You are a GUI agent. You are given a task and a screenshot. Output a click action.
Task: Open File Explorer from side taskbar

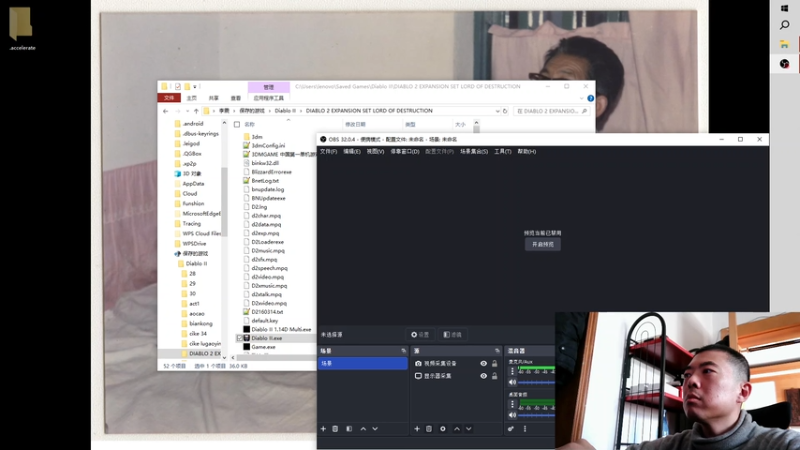(x=785, y=44)
